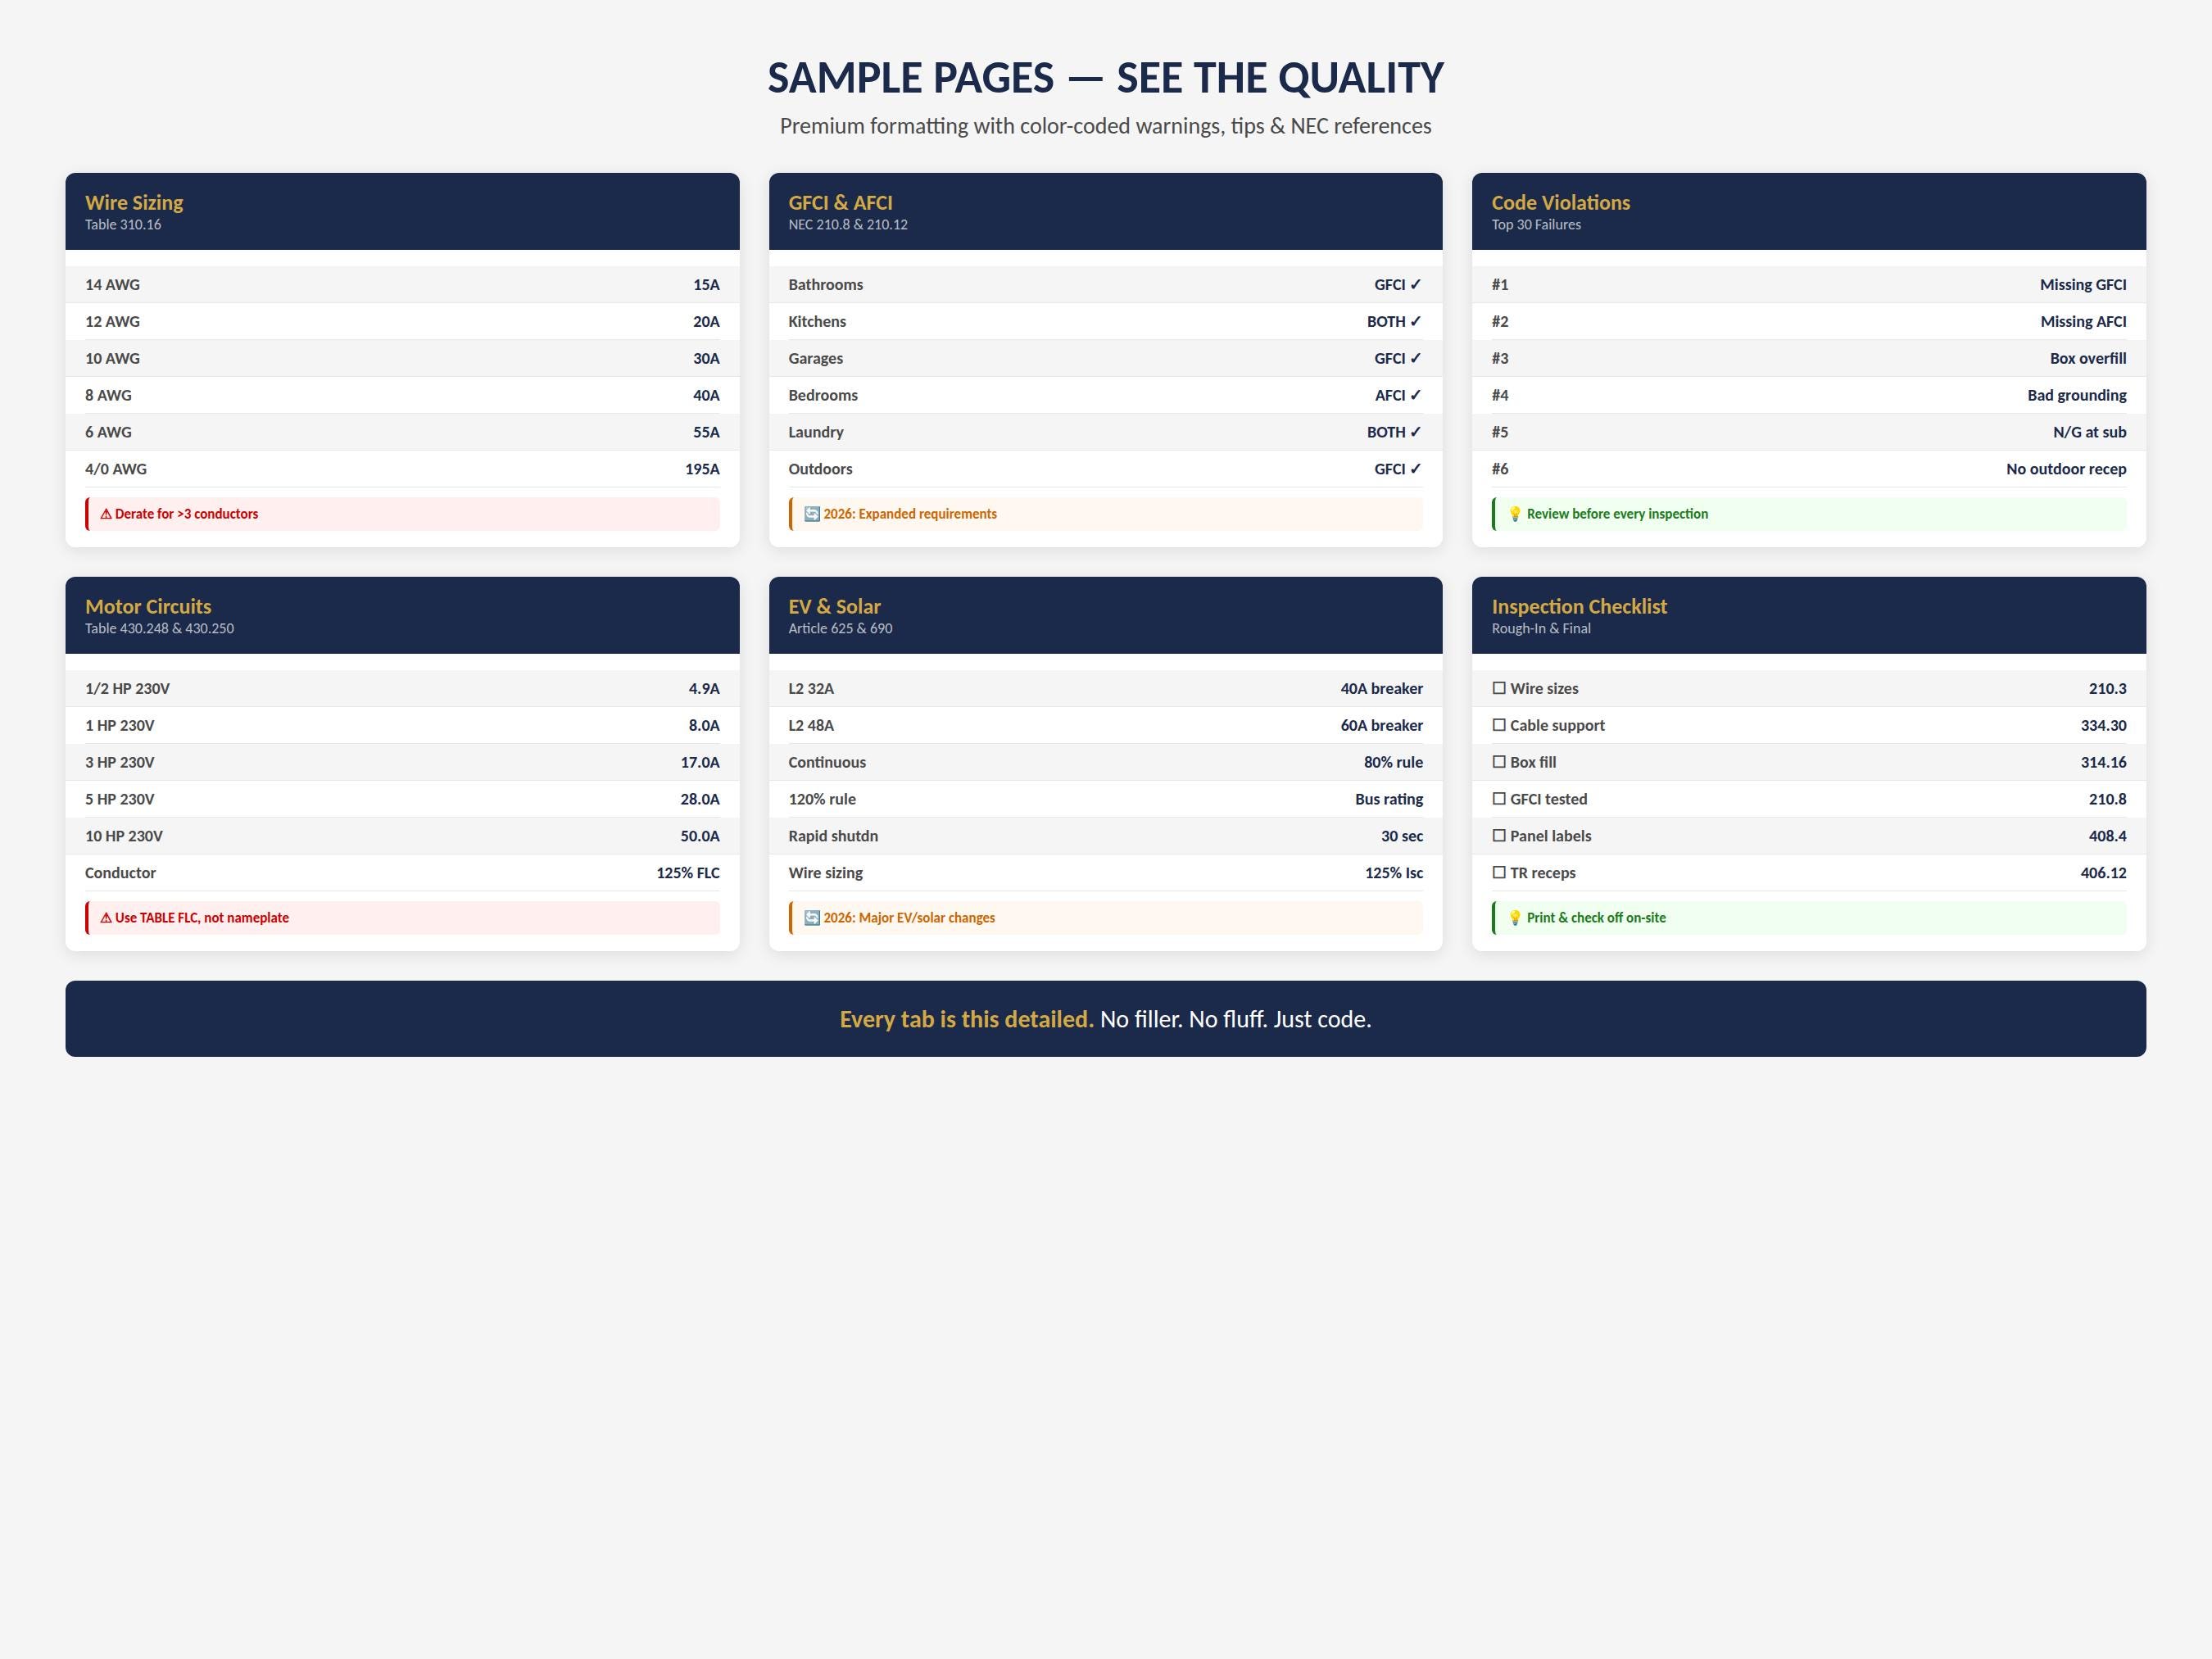Click the checkmark in the Bathrooms GFCI row
2212x1659 pixels.
click(1416, 285)
